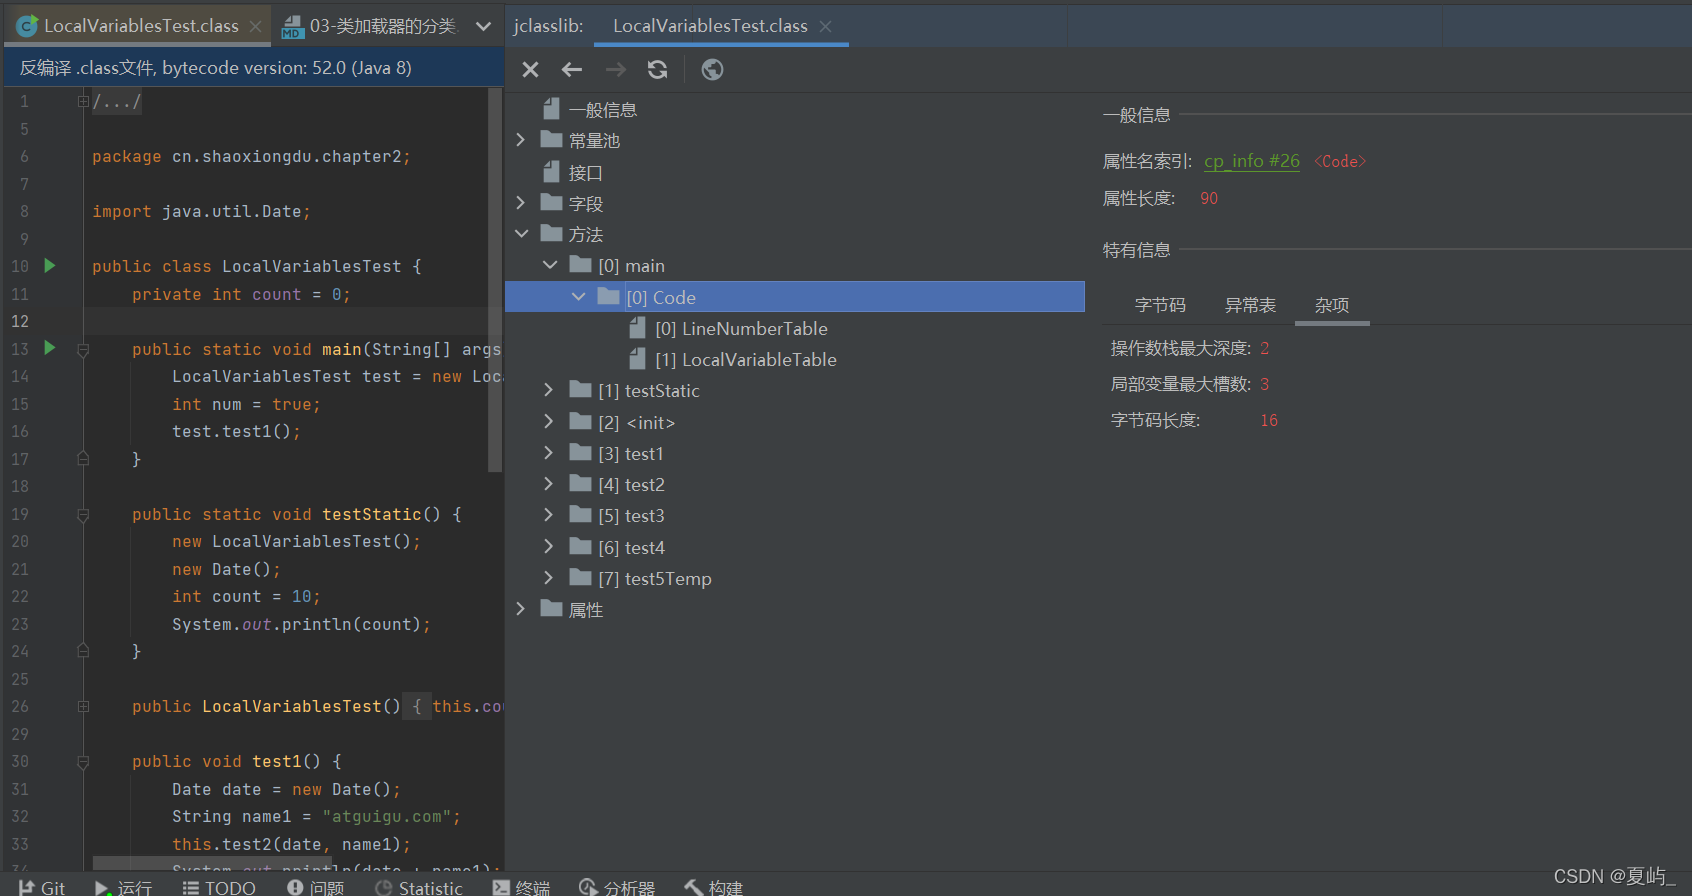
Task: Expand the [4] test2 method node
Action: tap(548, 484)
